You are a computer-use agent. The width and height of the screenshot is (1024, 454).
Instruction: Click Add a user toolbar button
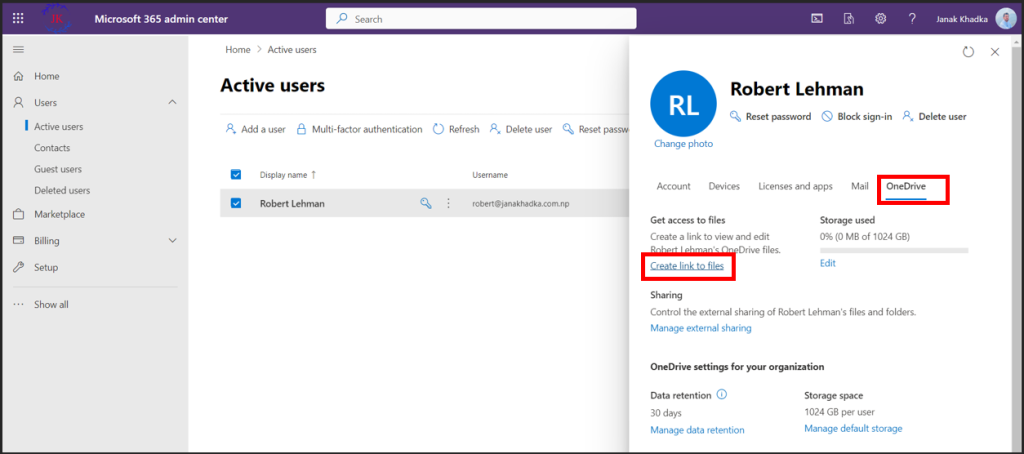[255, 129]
